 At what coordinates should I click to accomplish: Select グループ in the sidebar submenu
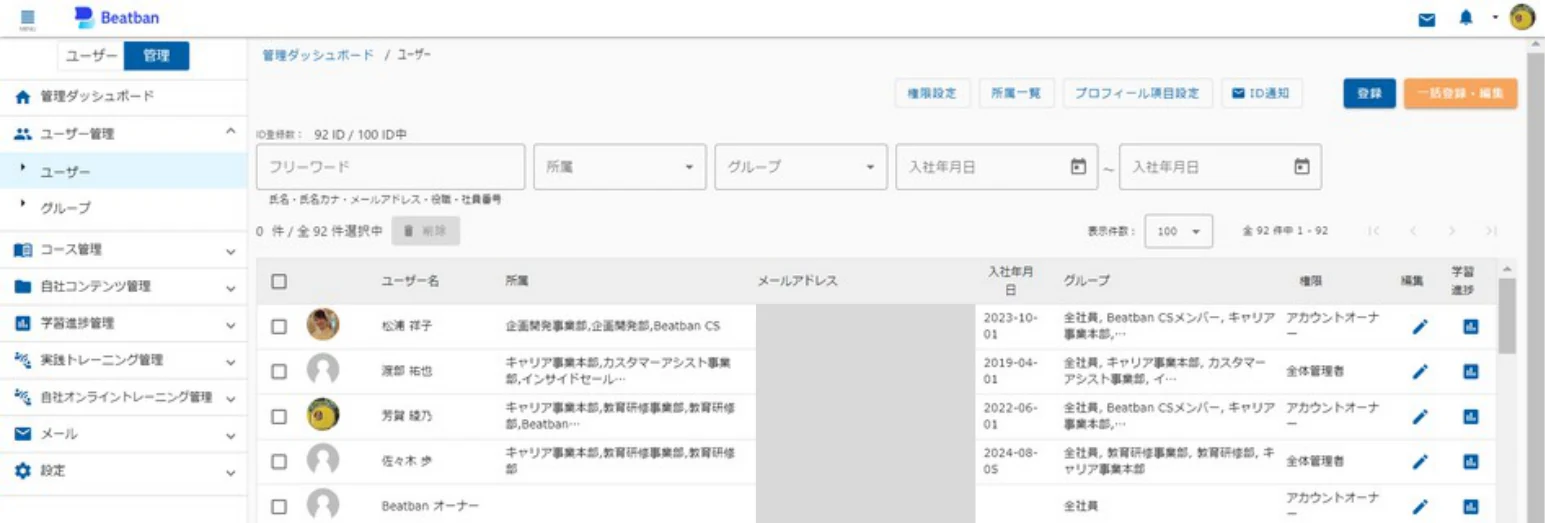(123, 208)
